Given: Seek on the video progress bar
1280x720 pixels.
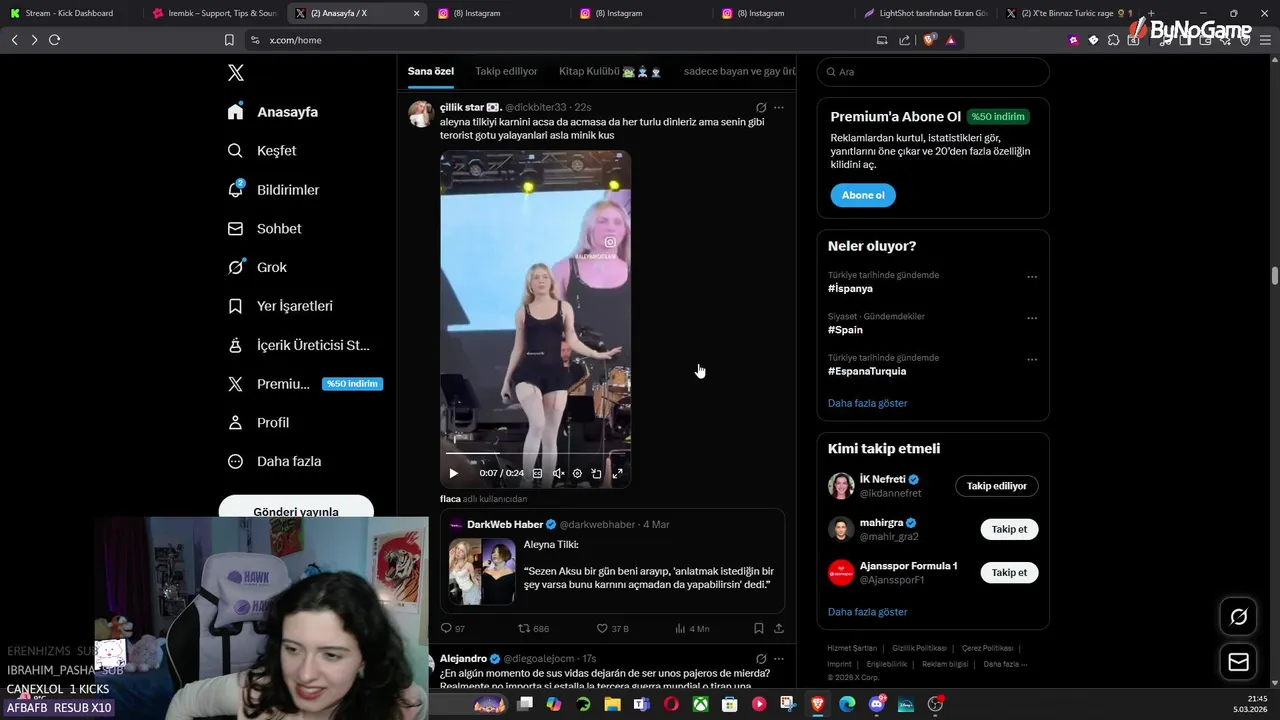Looking at the screenshot, I should pos(535,453).
